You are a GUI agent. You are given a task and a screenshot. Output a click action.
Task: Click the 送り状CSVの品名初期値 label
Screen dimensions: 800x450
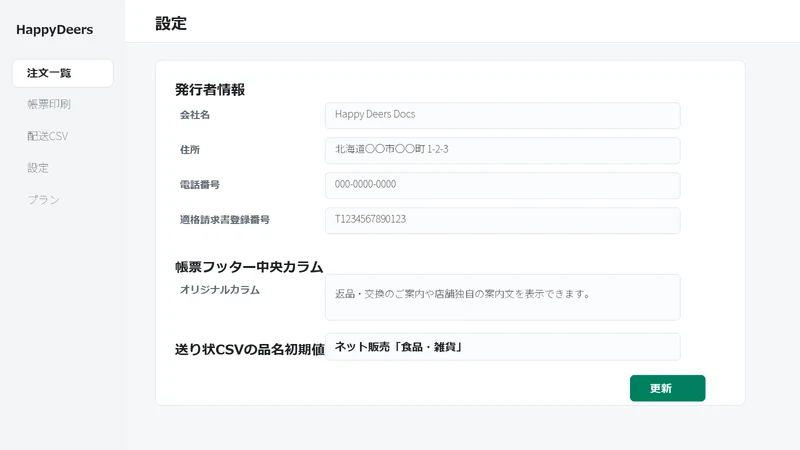pos(250,349)
